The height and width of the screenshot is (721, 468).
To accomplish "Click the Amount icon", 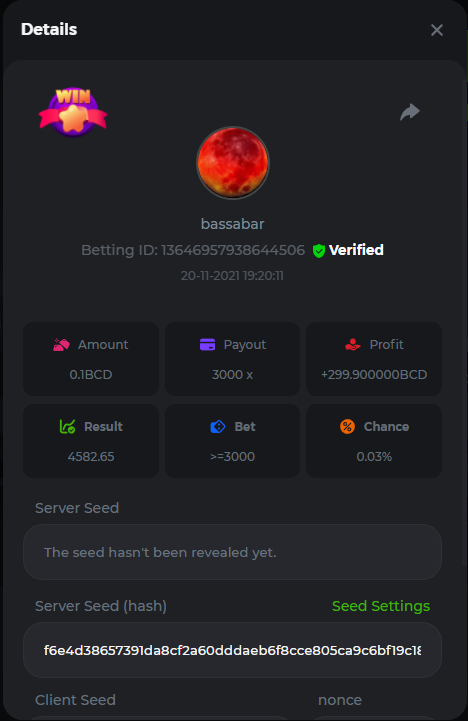I will tap(61, 344).
